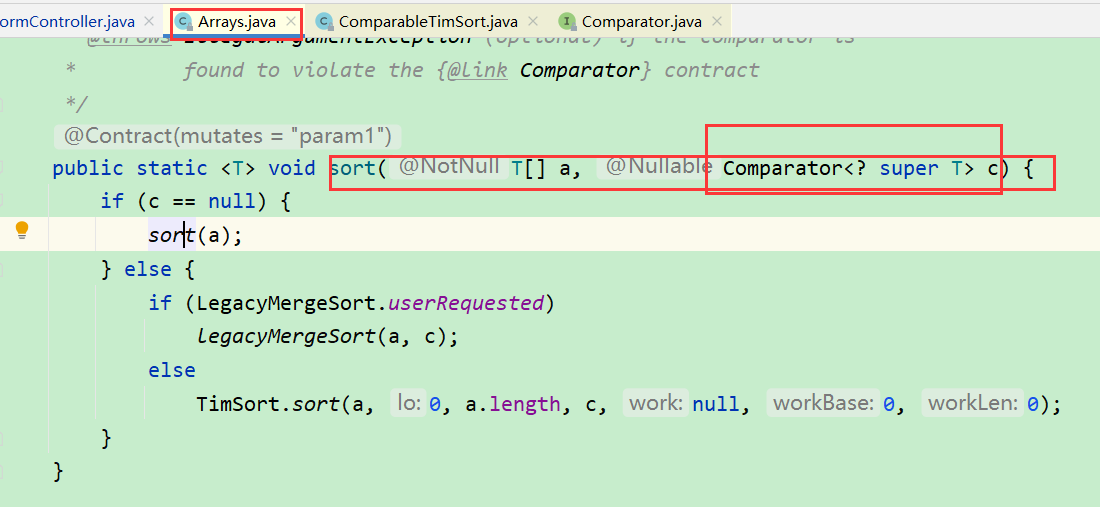Place cursor on the sort(a); call

[195, 236]
